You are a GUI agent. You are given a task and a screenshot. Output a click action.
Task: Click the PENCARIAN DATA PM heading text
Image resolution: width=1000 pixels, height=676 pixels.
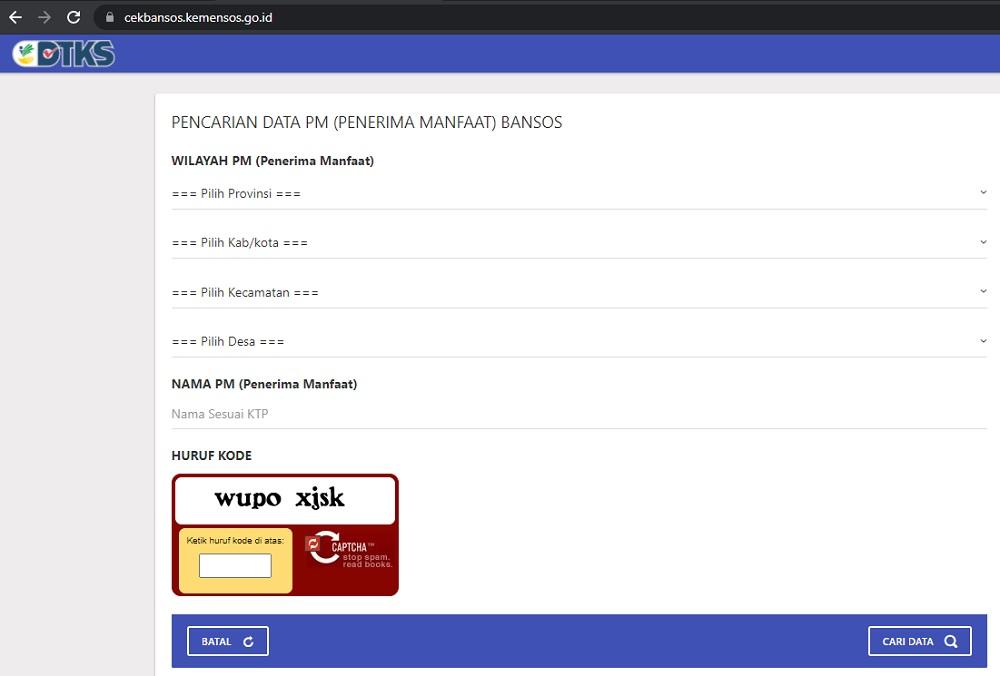coord(367,123)
